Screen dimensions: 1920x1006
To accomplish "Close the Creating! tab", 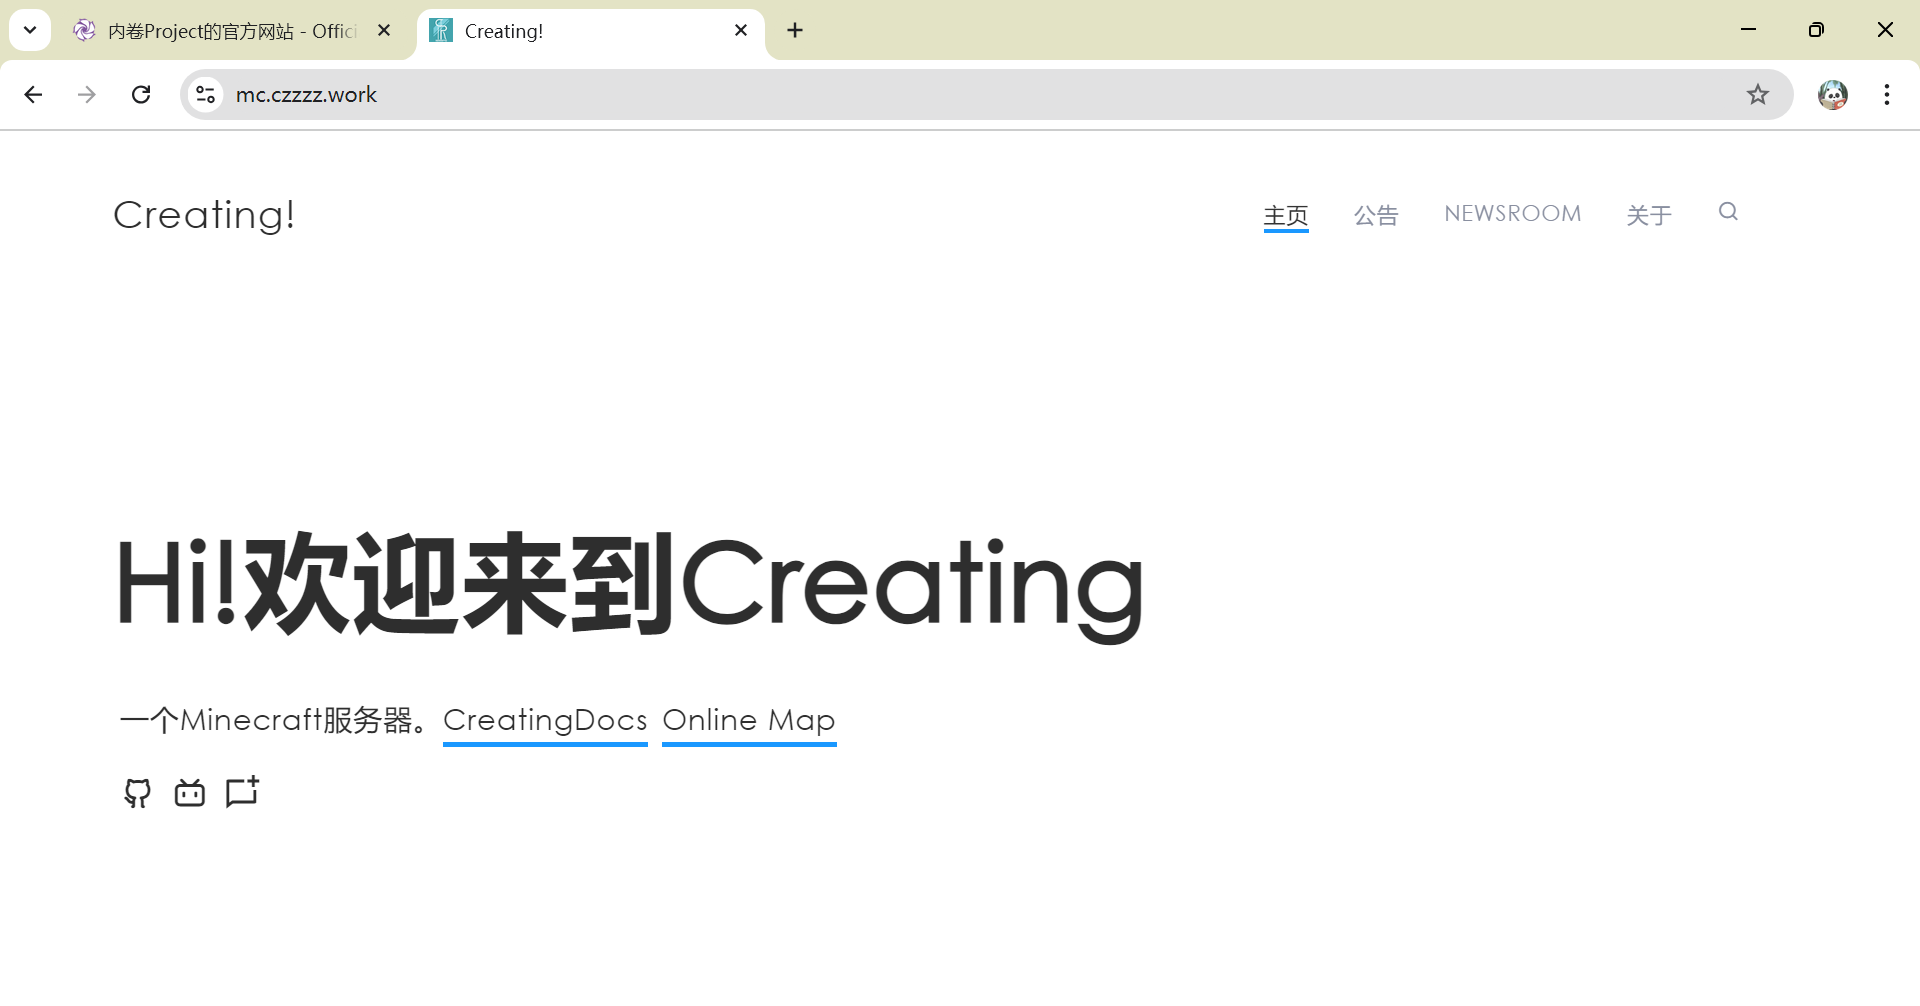I will click(741, 31).
